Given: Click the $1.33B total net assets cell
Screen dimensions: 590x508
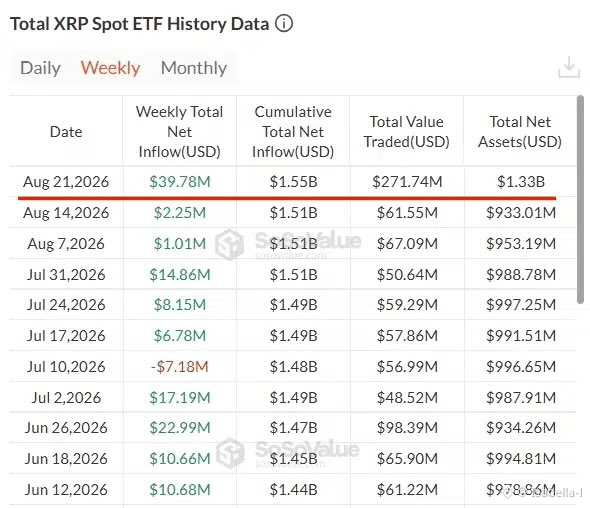Looking at the screenshot, I should 521,182.
